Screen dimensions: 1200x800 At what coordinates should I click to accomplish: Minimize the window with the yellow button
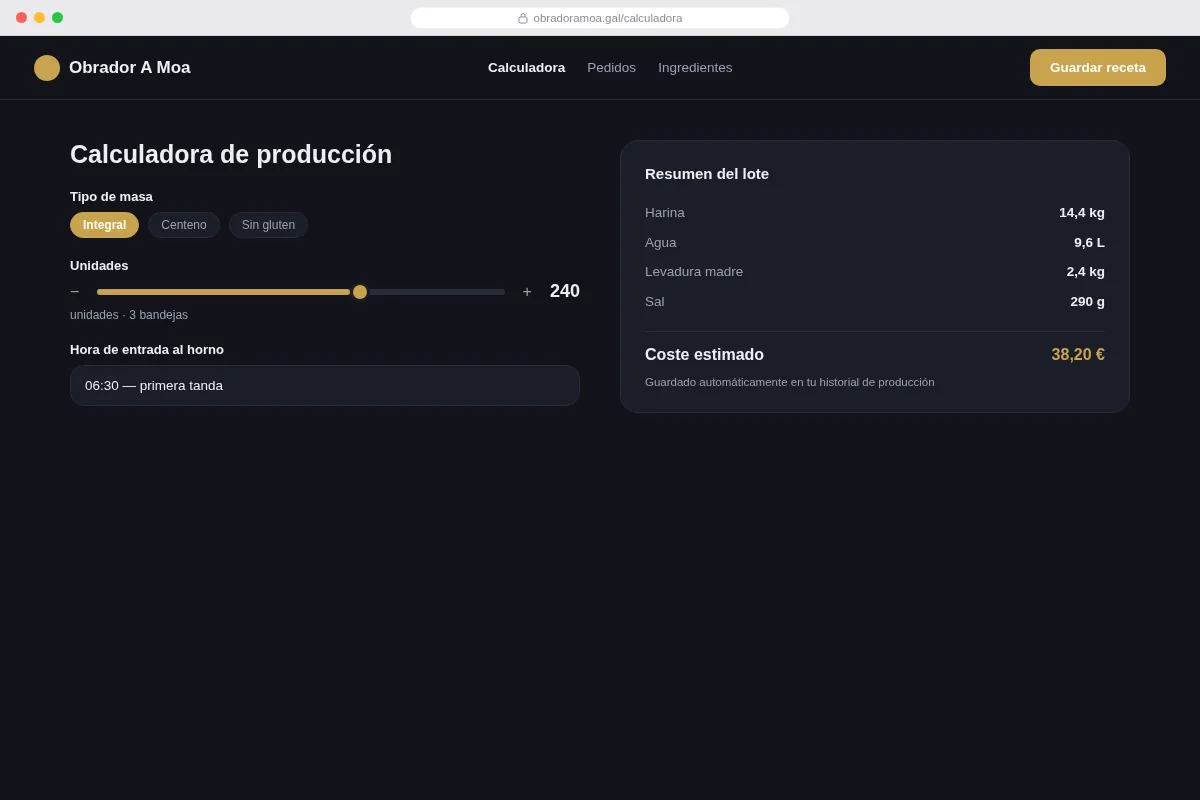pyautogui.click(x=39, y=18)
